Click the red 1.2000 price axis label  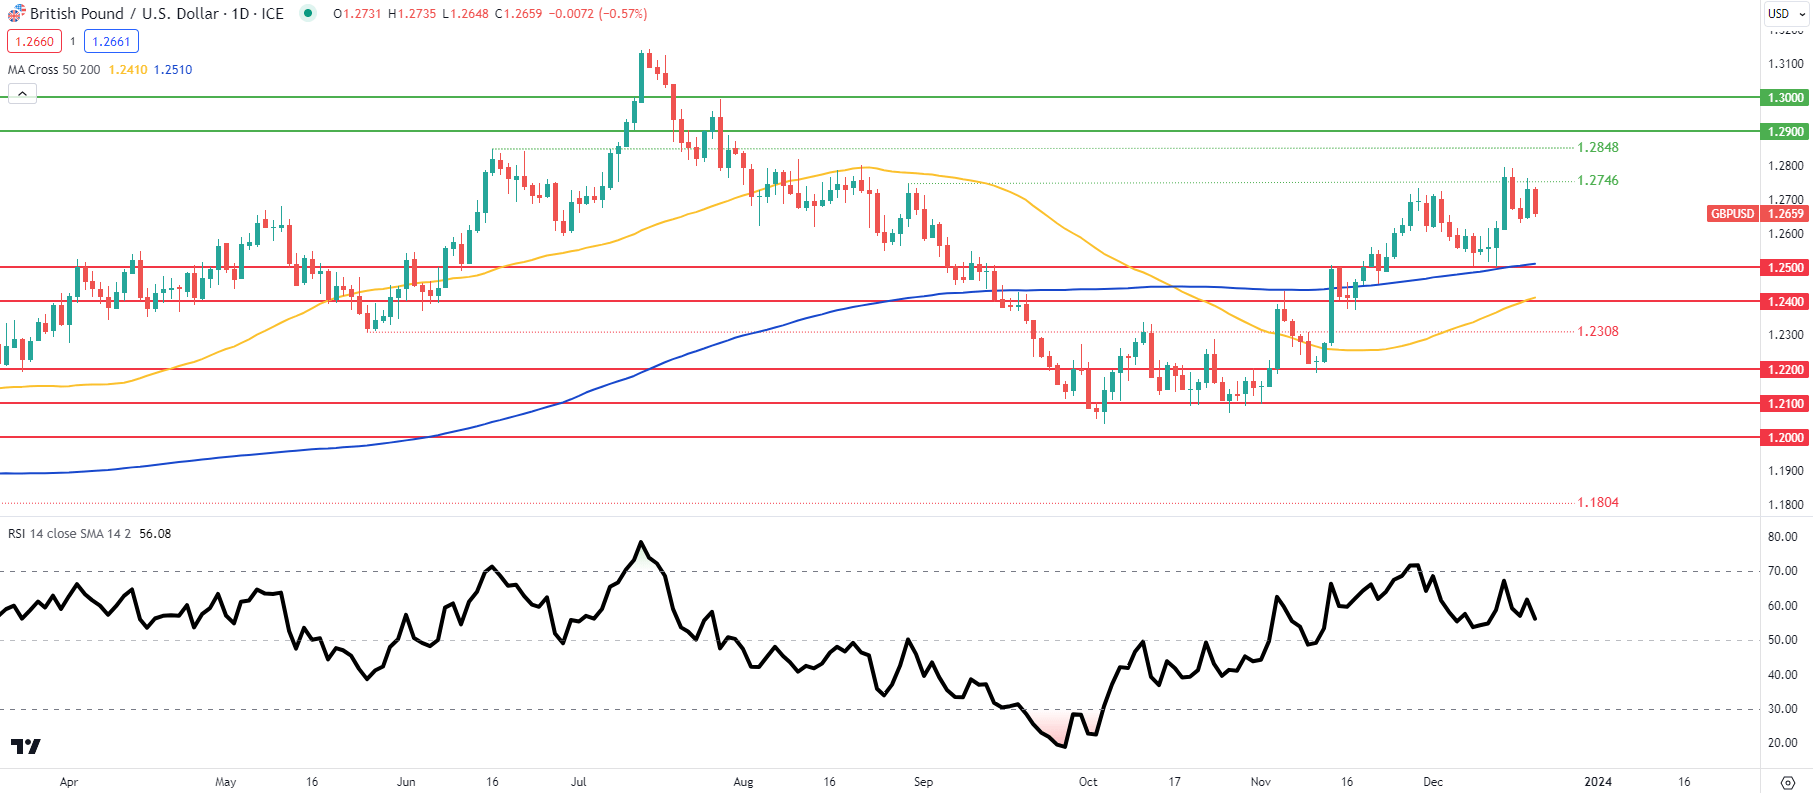[x=1786, y=438]
